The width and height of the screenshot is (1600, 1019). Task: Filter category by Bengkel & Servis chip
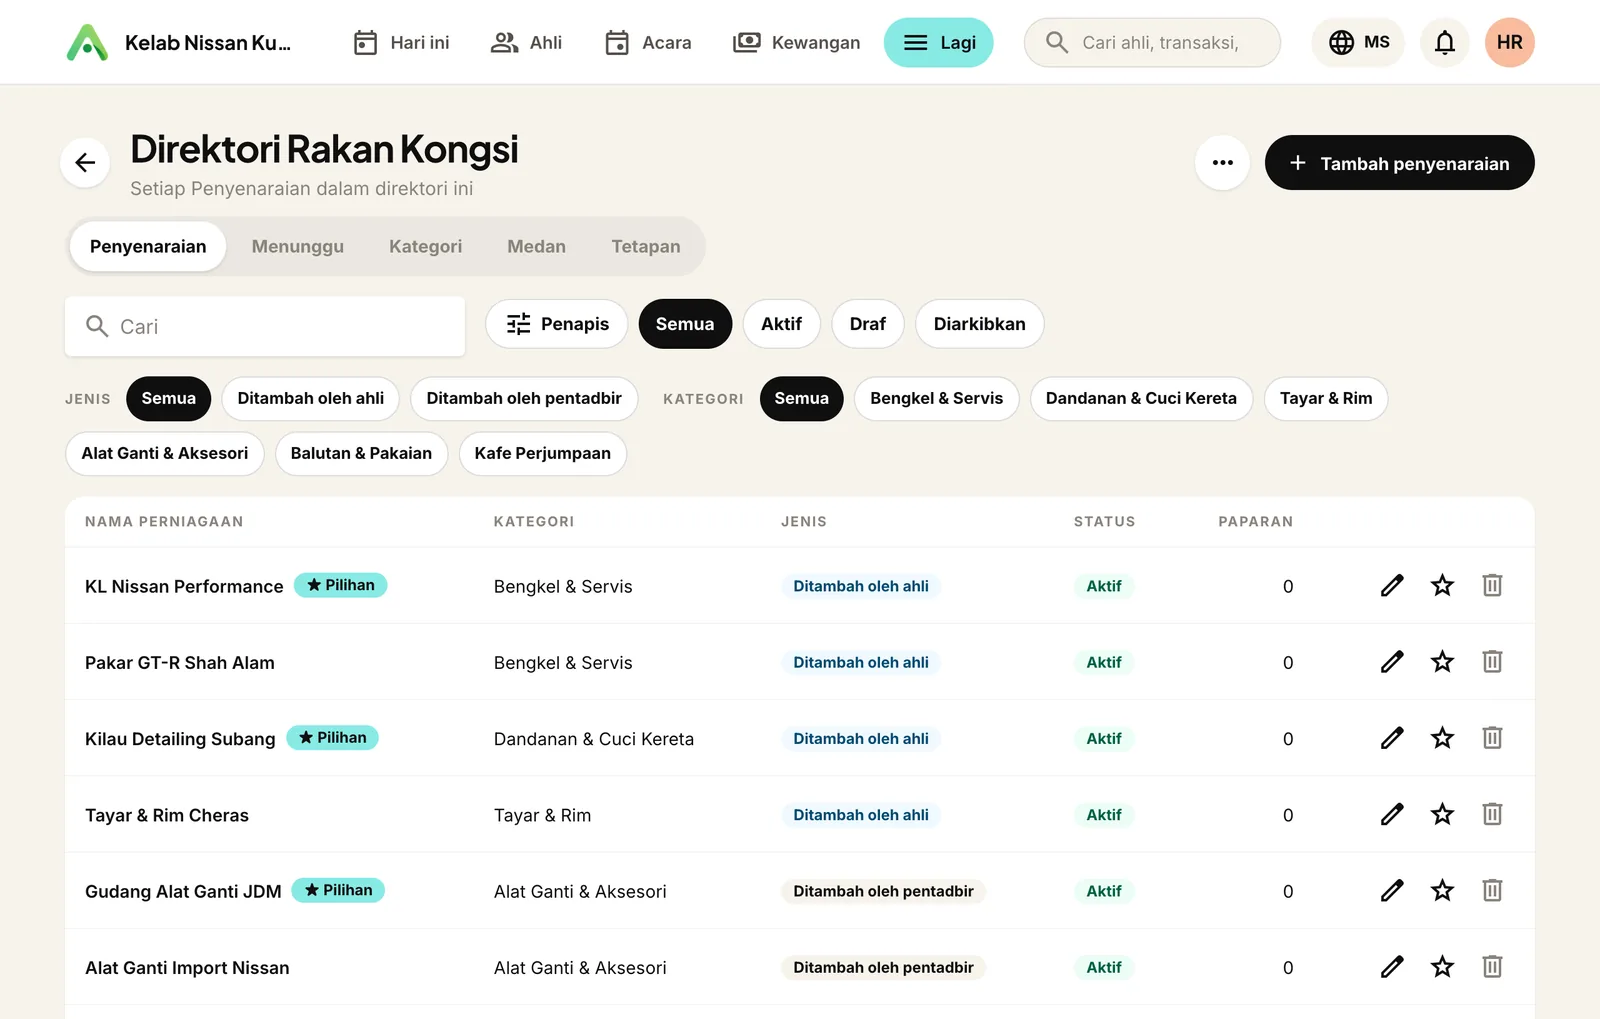936,398
